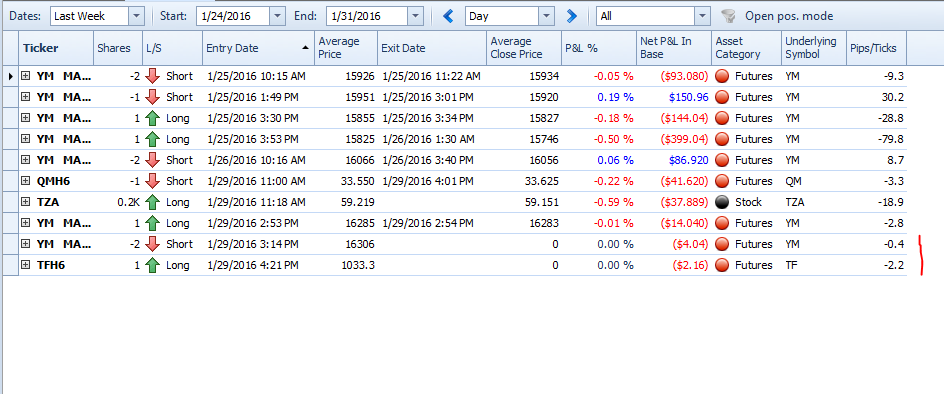Open the Dates 'Last Week' dropdown
The height and width of the screenshot is (394, 944).
click(137, 16)
